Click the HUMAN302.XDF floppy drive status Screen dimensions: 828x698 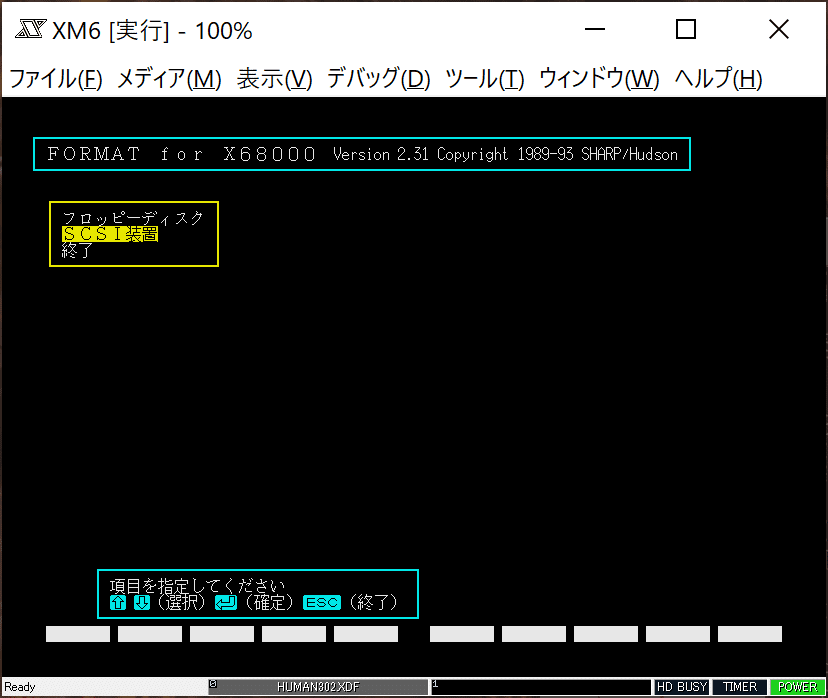318,687
